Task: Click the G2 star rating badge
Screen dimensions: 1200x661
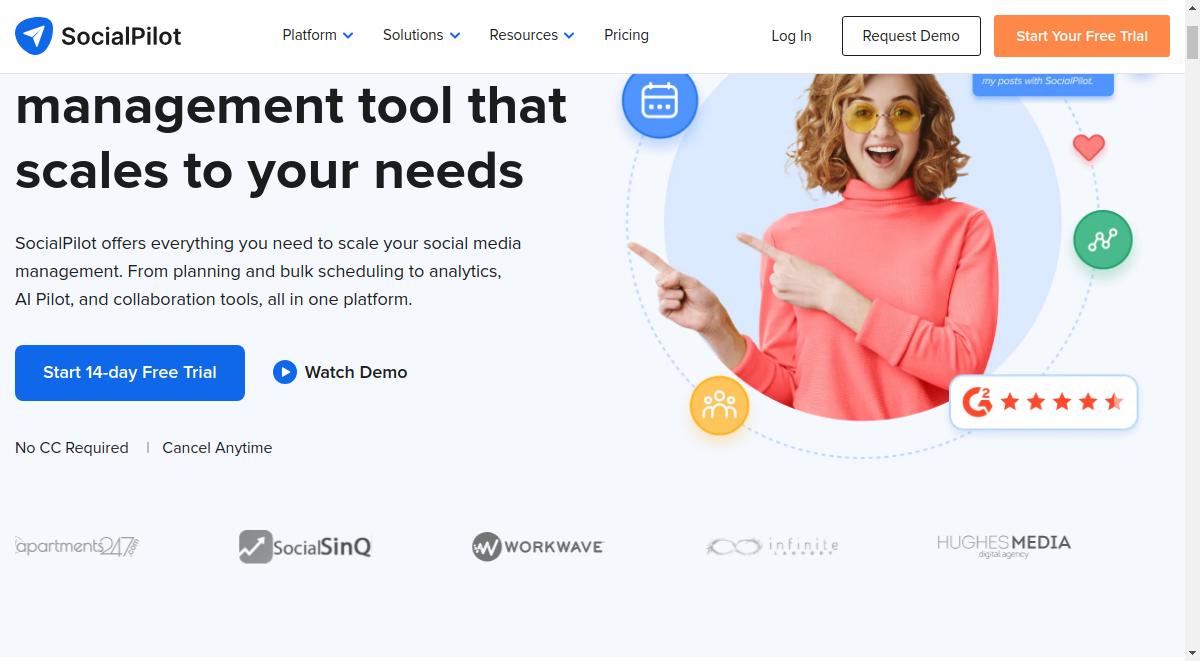Action: (1043, 402)
